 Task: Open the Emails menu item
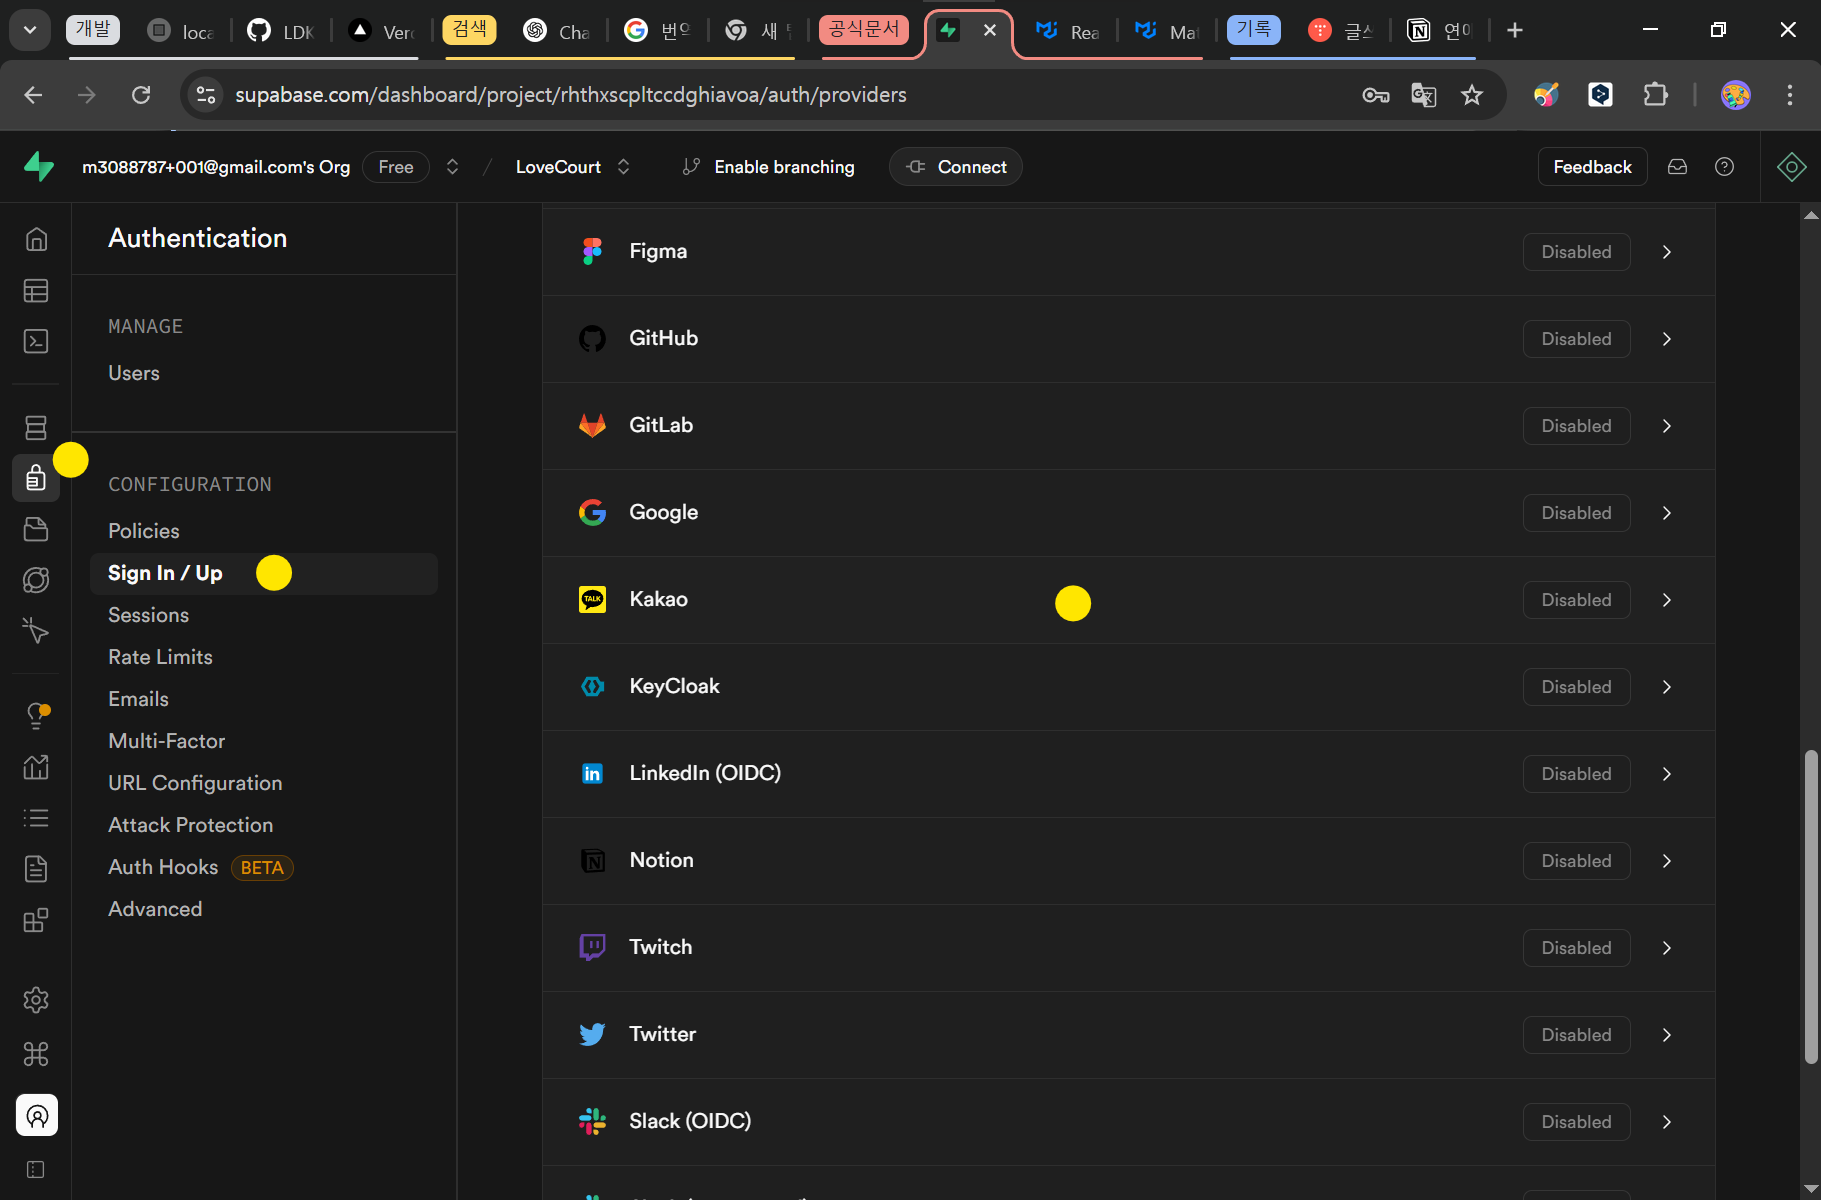(x=139, y=699)
